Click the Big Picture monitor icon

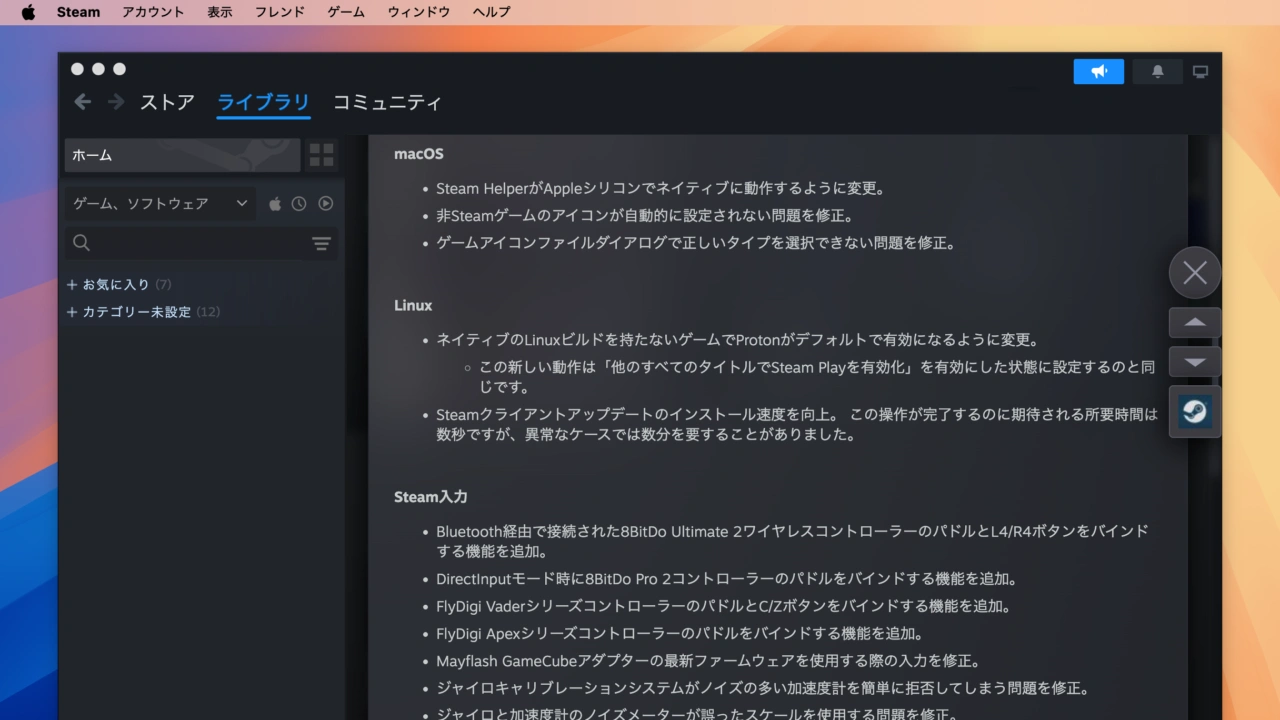click(x=1200, y=72)
